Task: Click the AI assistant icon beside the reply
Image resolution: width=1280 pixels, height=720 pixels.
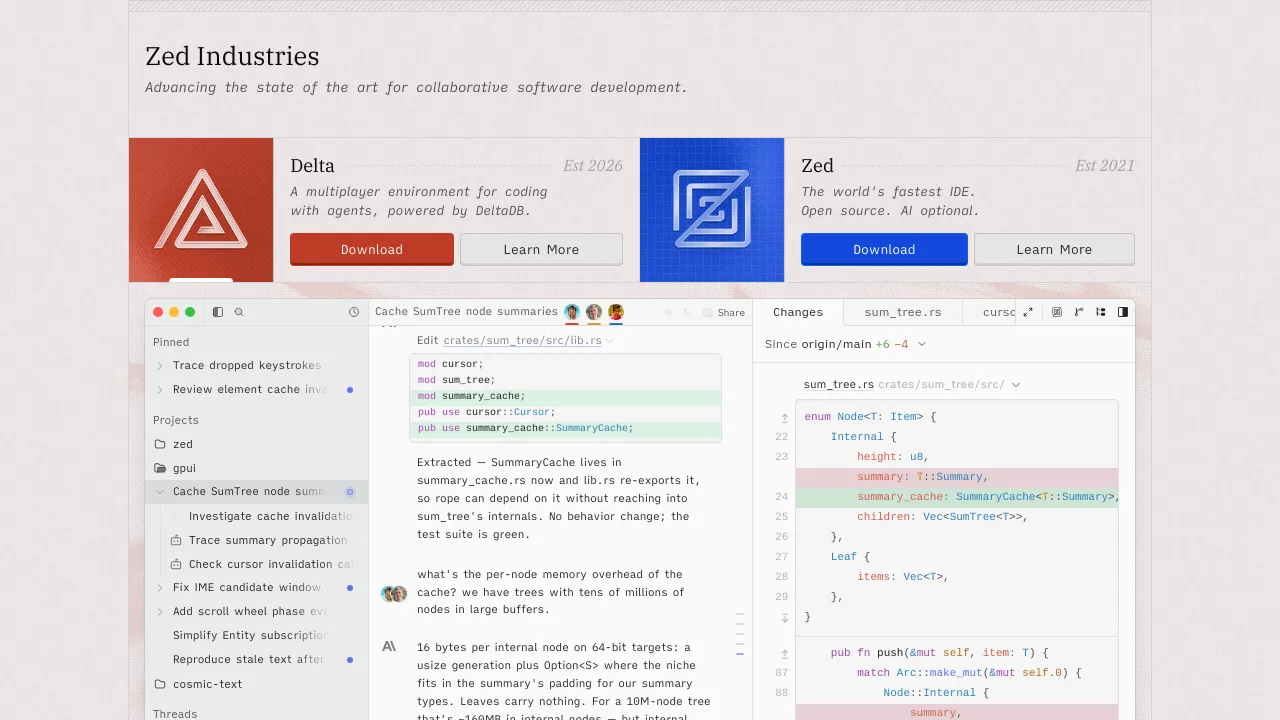Action: click(389, 647)
